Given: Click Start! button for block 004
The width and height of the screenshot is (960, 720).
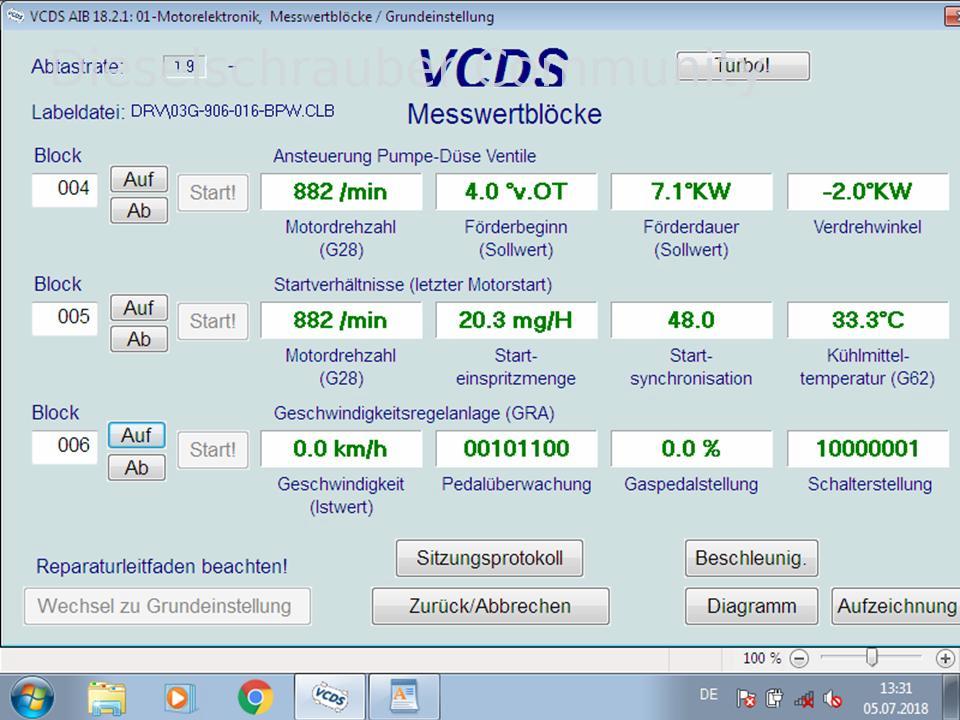Looking at the screenshot, I should (212, 192).
